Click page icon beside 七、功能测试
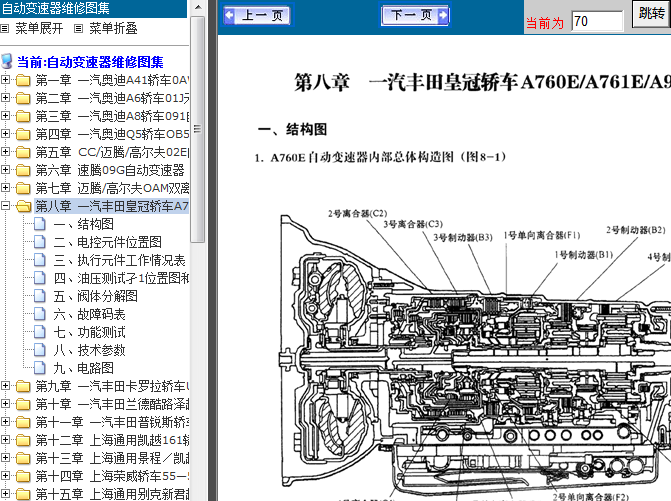This screenshot has width=671, height=501. tap(40, 332)
